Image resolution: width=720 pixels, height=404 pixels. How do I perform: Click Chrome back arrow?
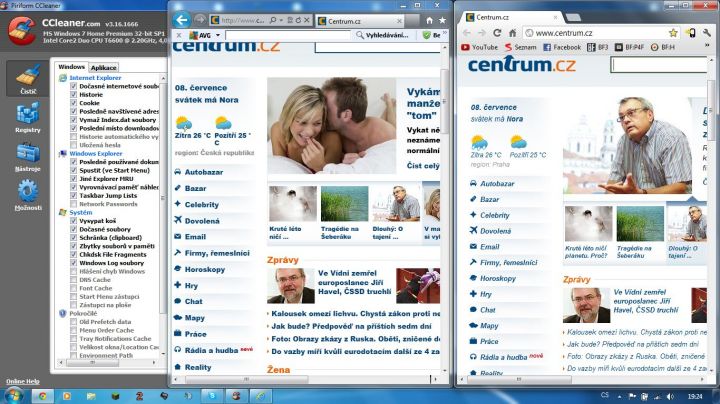[467, 33]
